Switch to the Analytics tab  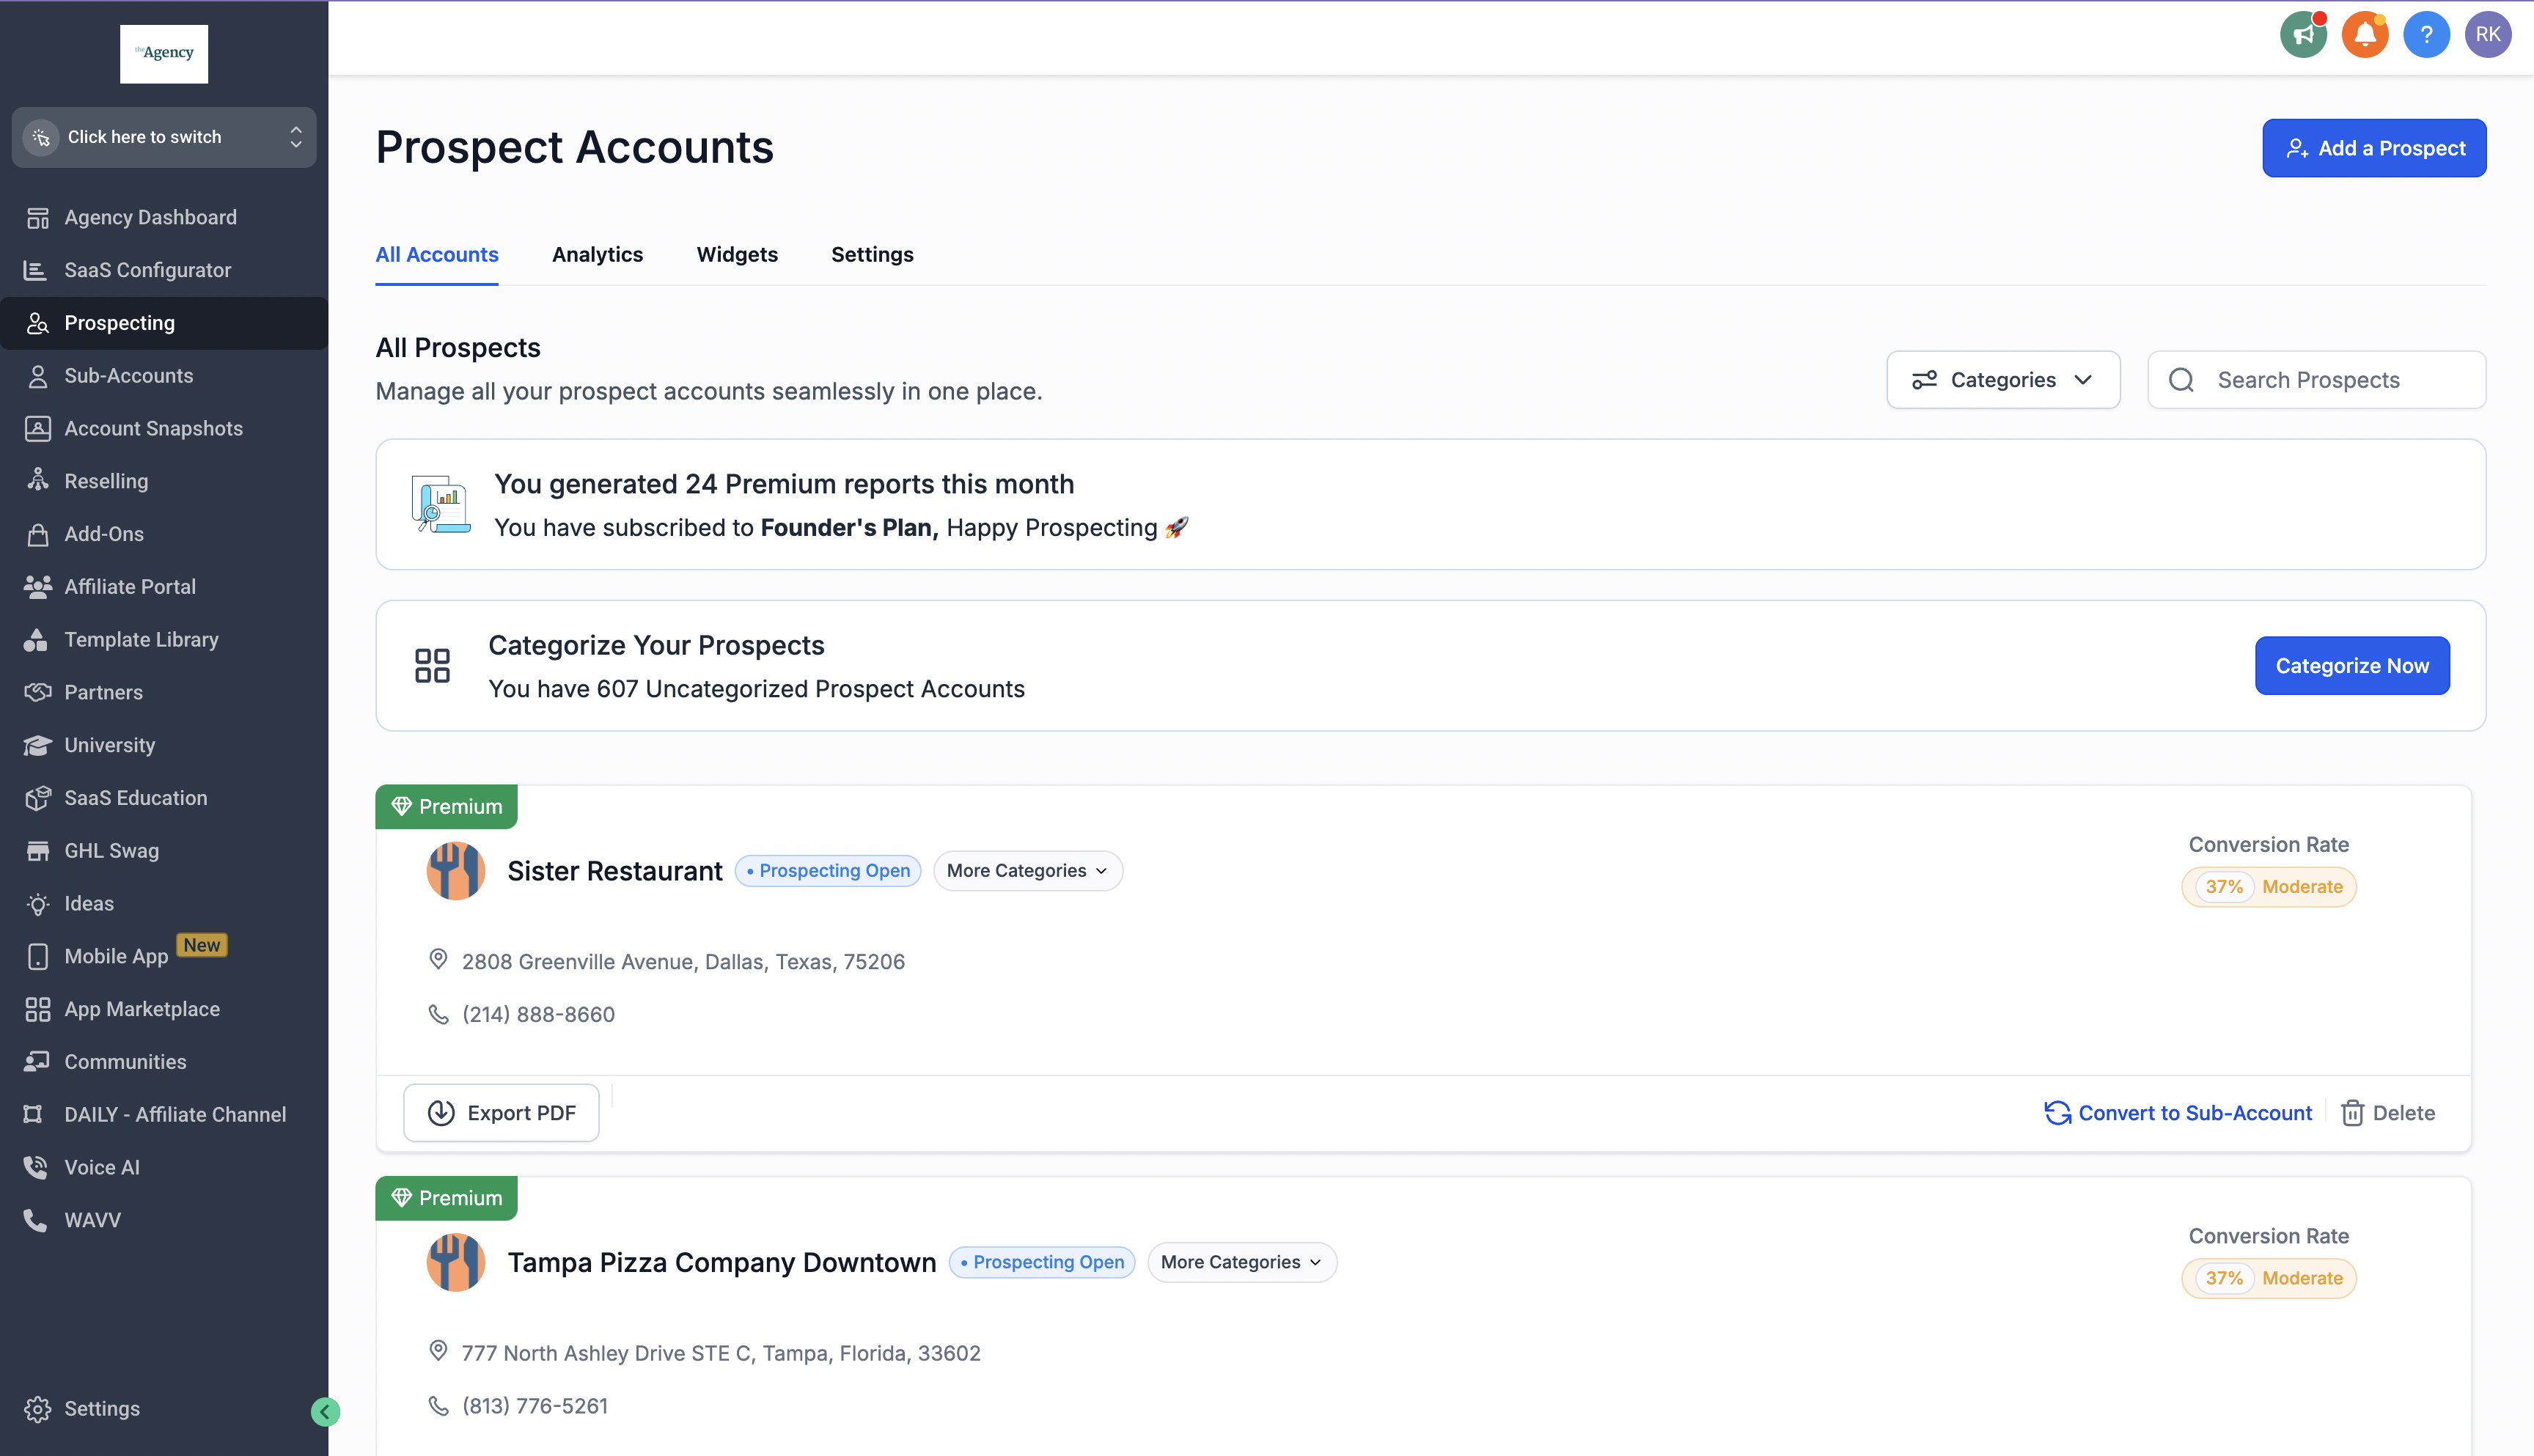pos(597,254)
